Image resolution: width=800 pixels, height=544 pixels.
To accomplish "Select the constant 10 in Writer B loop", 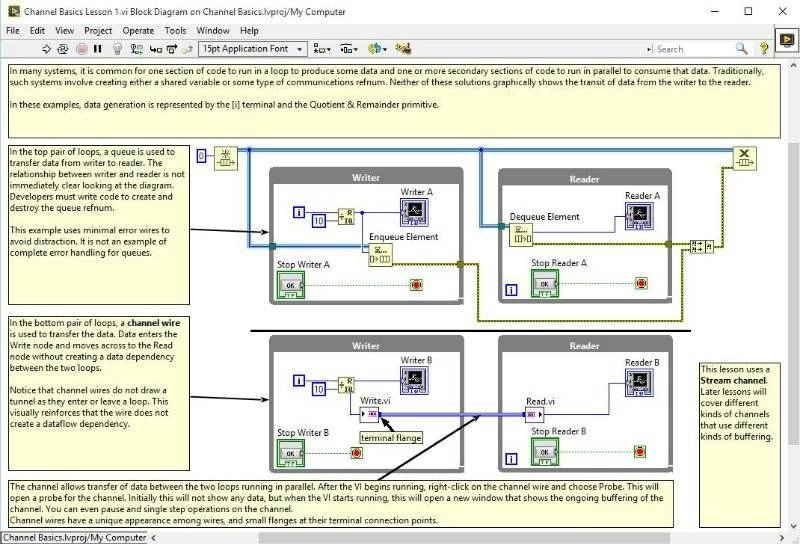I will (x=319, y=389).
